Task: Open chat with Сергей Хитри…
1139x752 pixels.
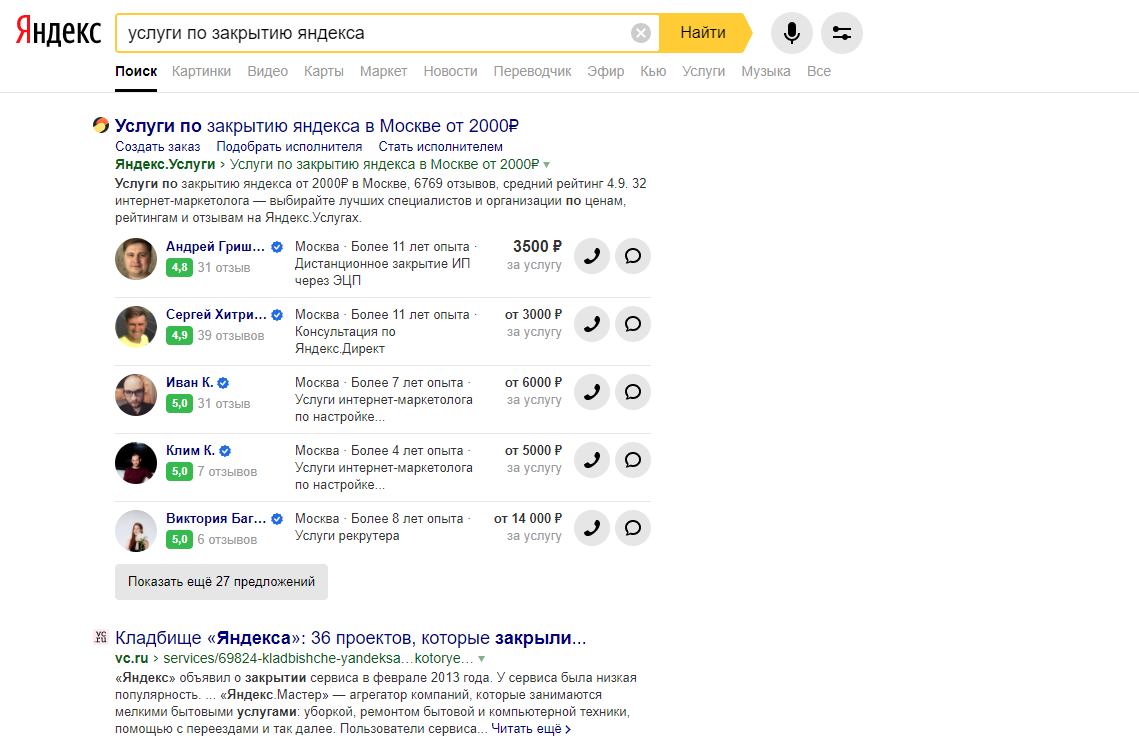Action: coord(633,324)
